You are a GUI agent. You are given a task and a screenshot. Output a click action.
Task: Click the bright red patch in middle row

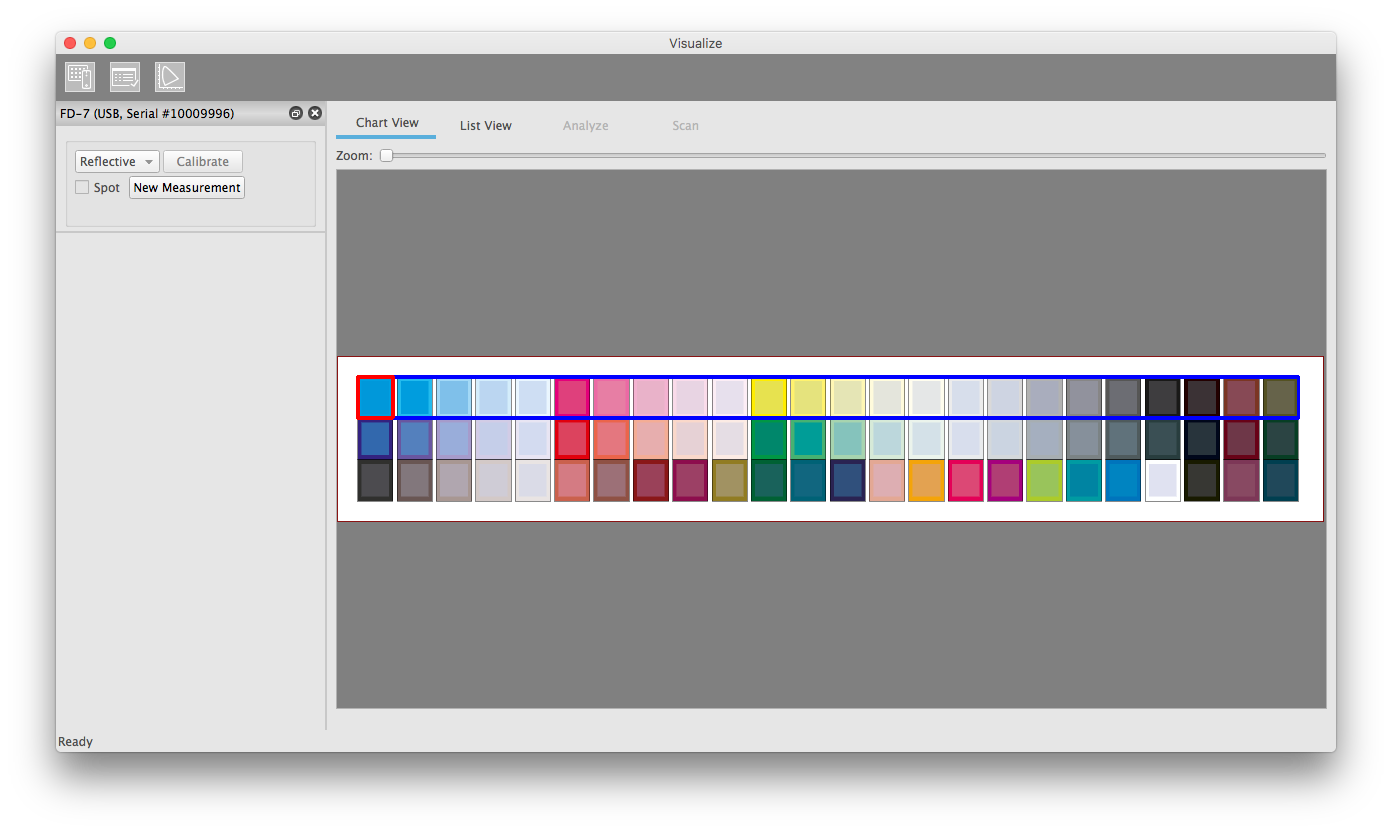[572, 440]
